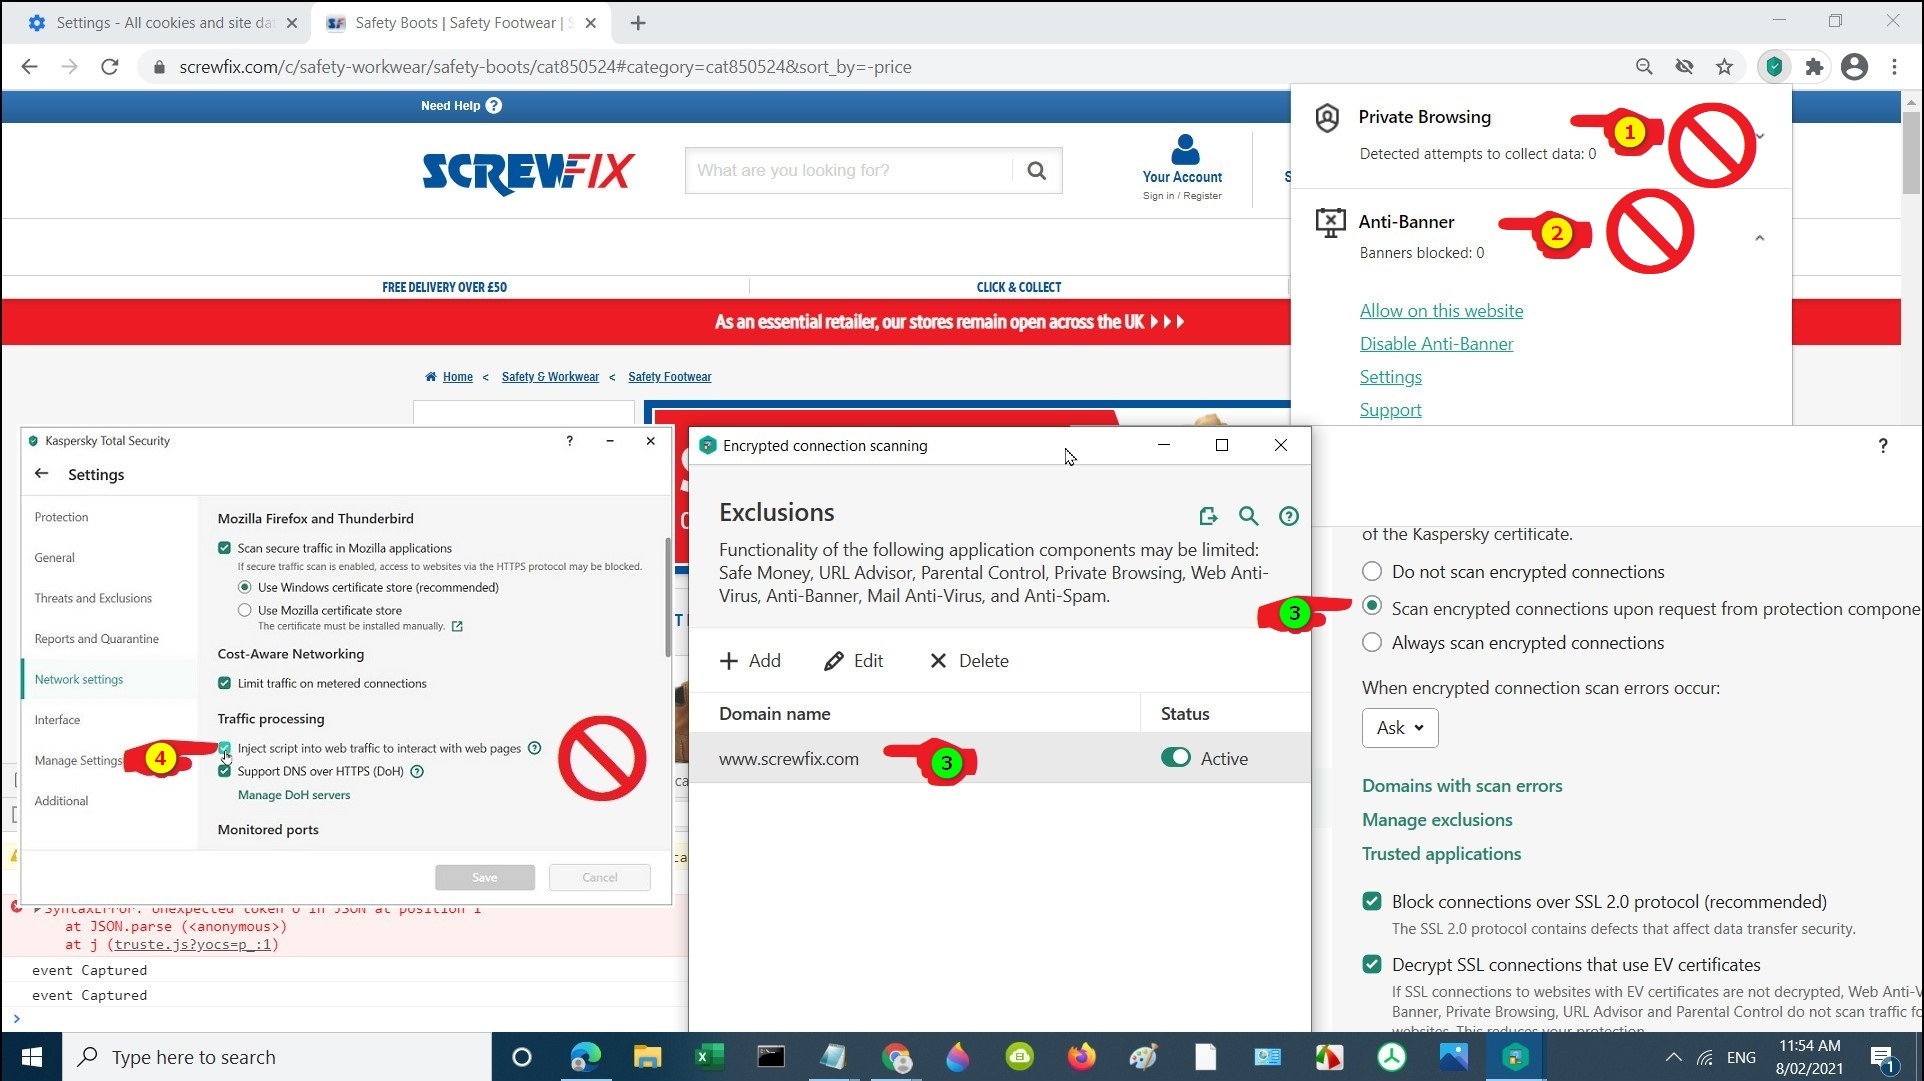
Task: Click info icon beside Inject script option
Action: pos(534,748)
